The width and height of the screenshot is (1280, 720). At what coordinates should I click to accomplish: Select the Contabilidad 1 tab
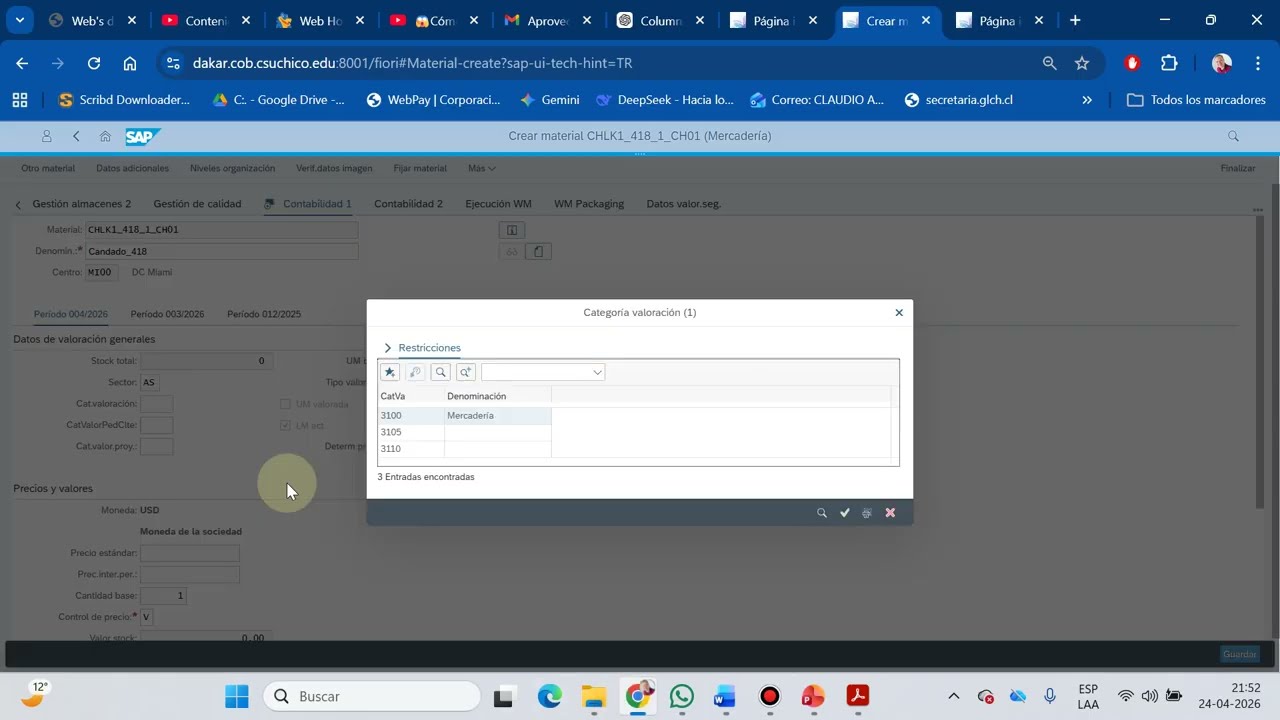317,204
